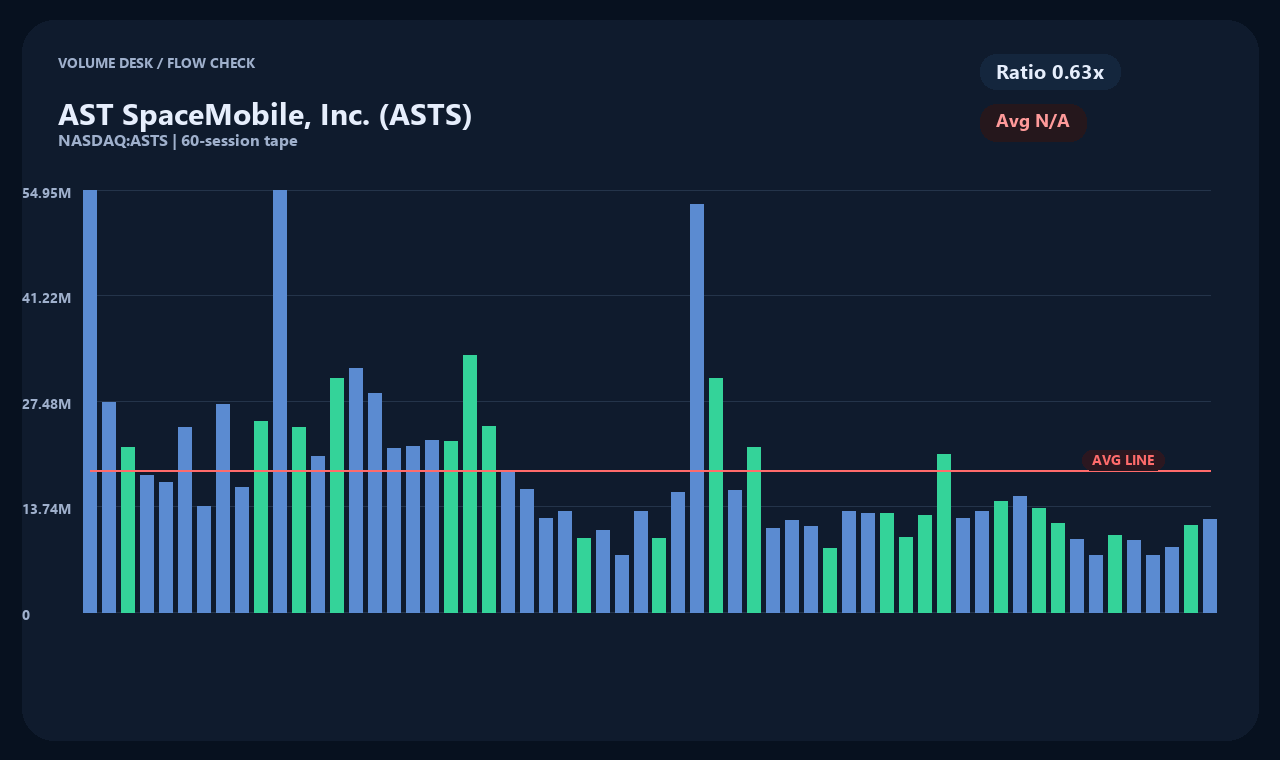The width and height of the screenshot is (1280, 760).
Task: Select the AVG LINE label tag
Action: tap(1123, 460)
